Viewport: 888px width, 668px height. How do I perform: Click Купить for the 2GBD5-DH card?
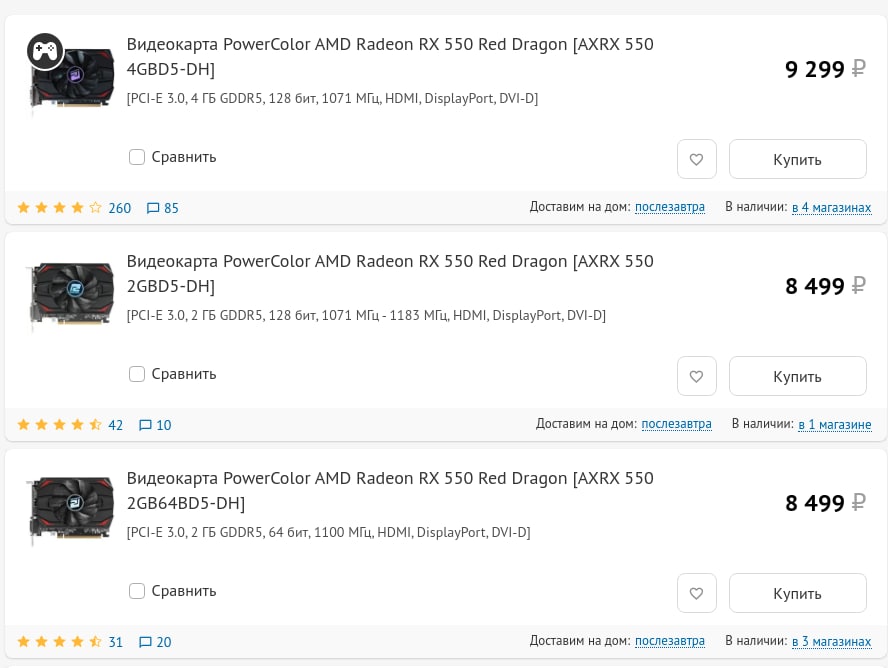797,376
